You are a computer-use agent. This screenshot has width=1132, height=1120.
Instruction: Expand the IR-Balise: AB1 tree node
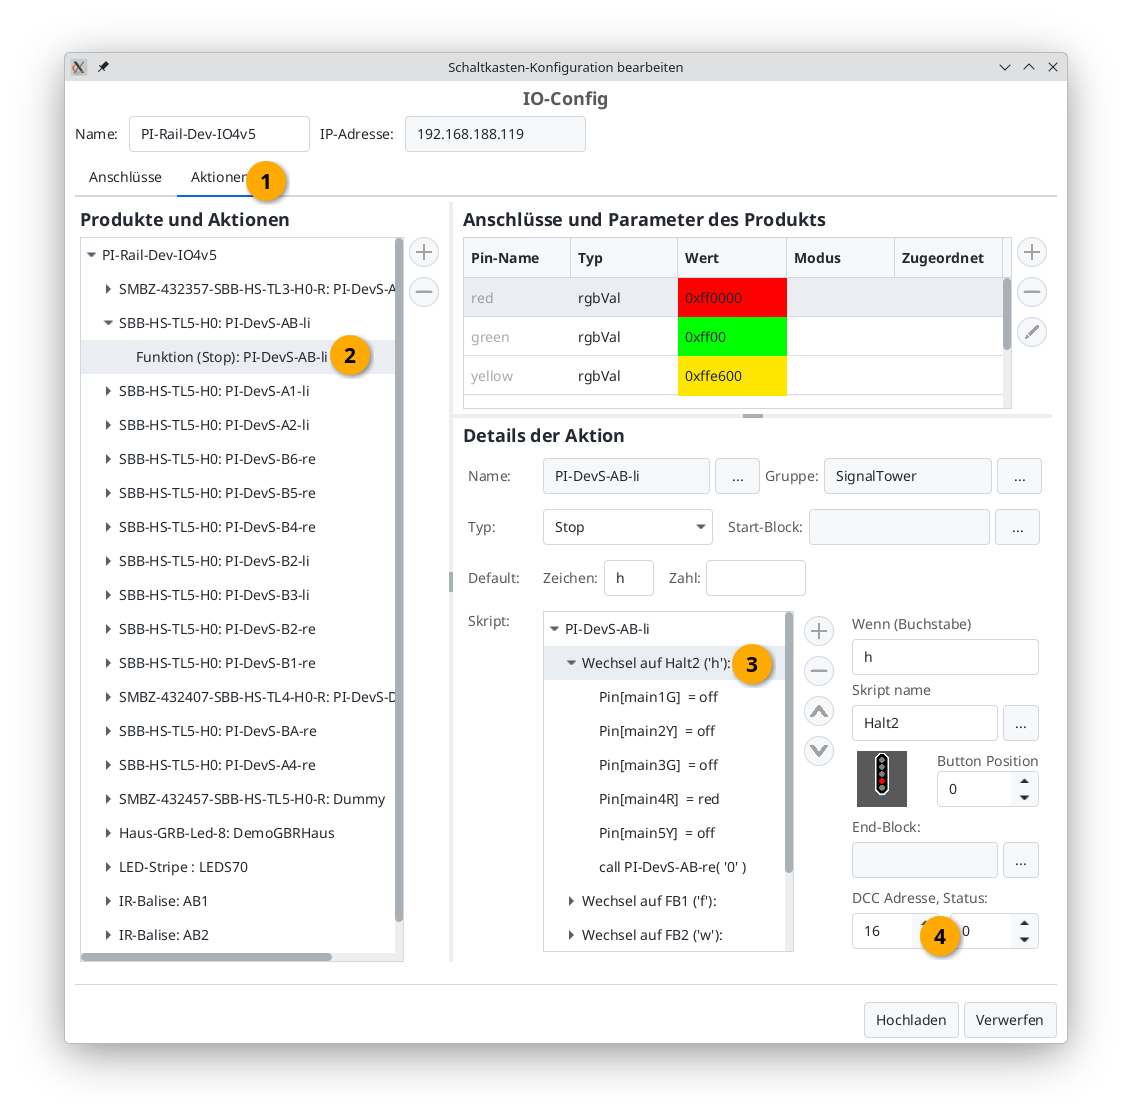(x=108, y=901)
